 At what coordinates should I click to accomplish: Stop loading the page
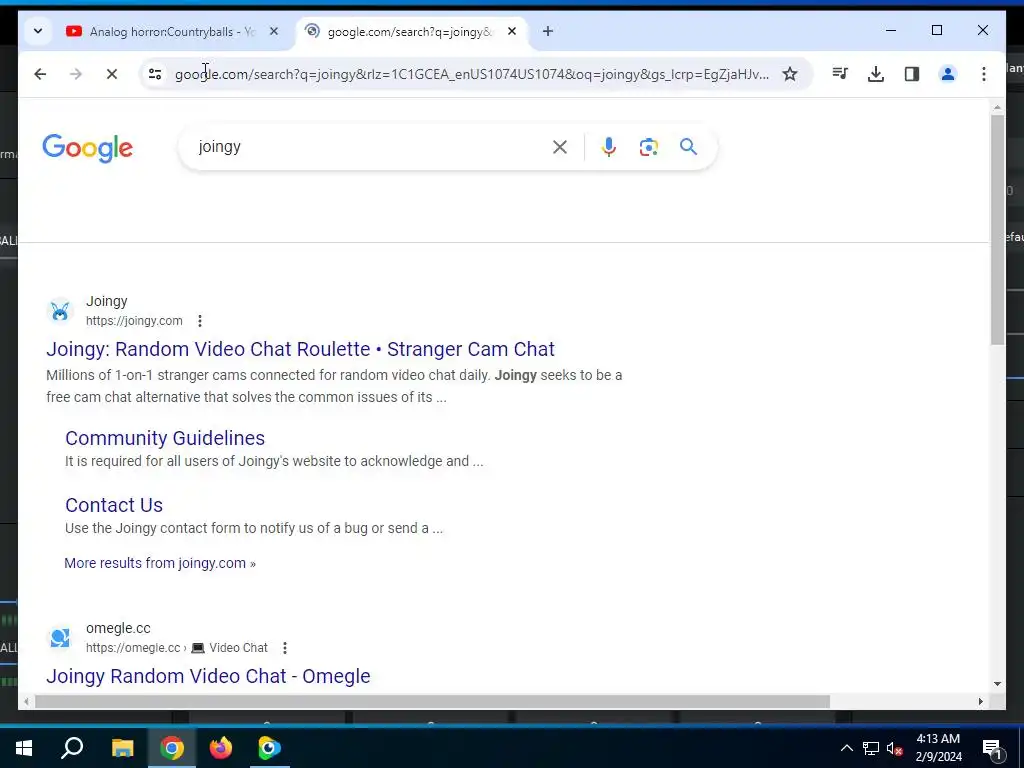[x=112, y=74]
